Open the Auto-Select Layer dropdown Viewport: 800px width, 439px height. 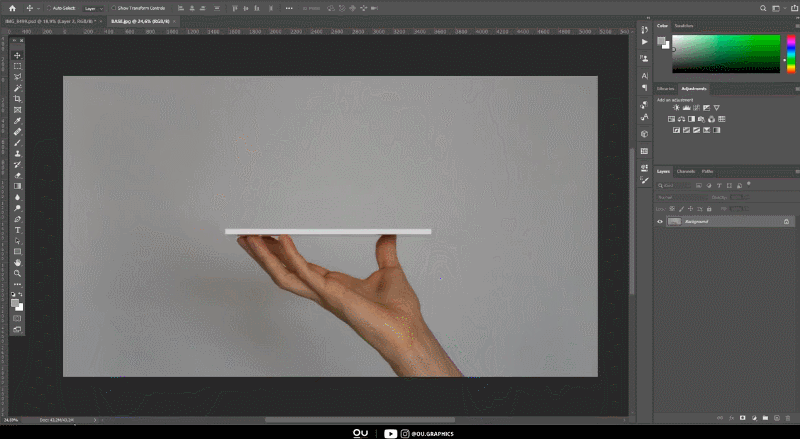tap(91, 8)
